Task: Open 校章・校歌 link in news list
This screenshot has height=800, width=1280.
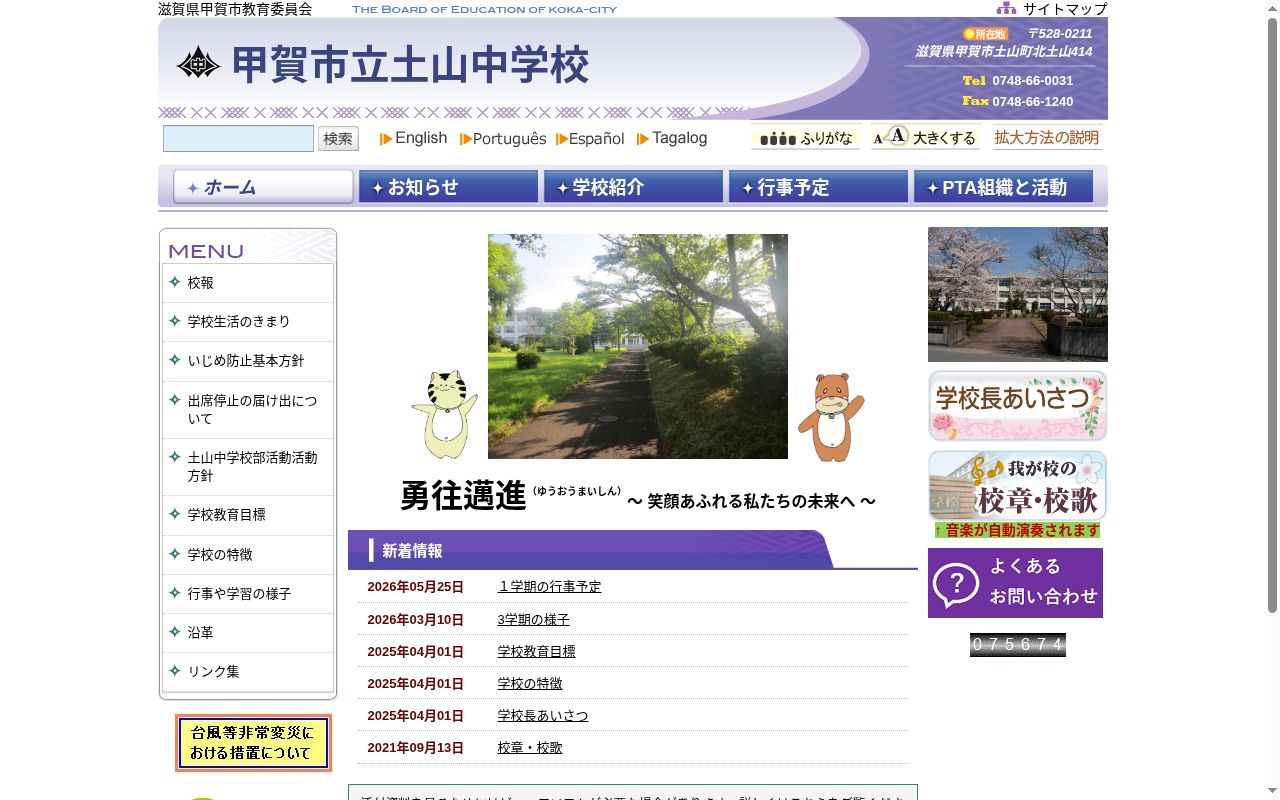Action: [x=530, y=747]
